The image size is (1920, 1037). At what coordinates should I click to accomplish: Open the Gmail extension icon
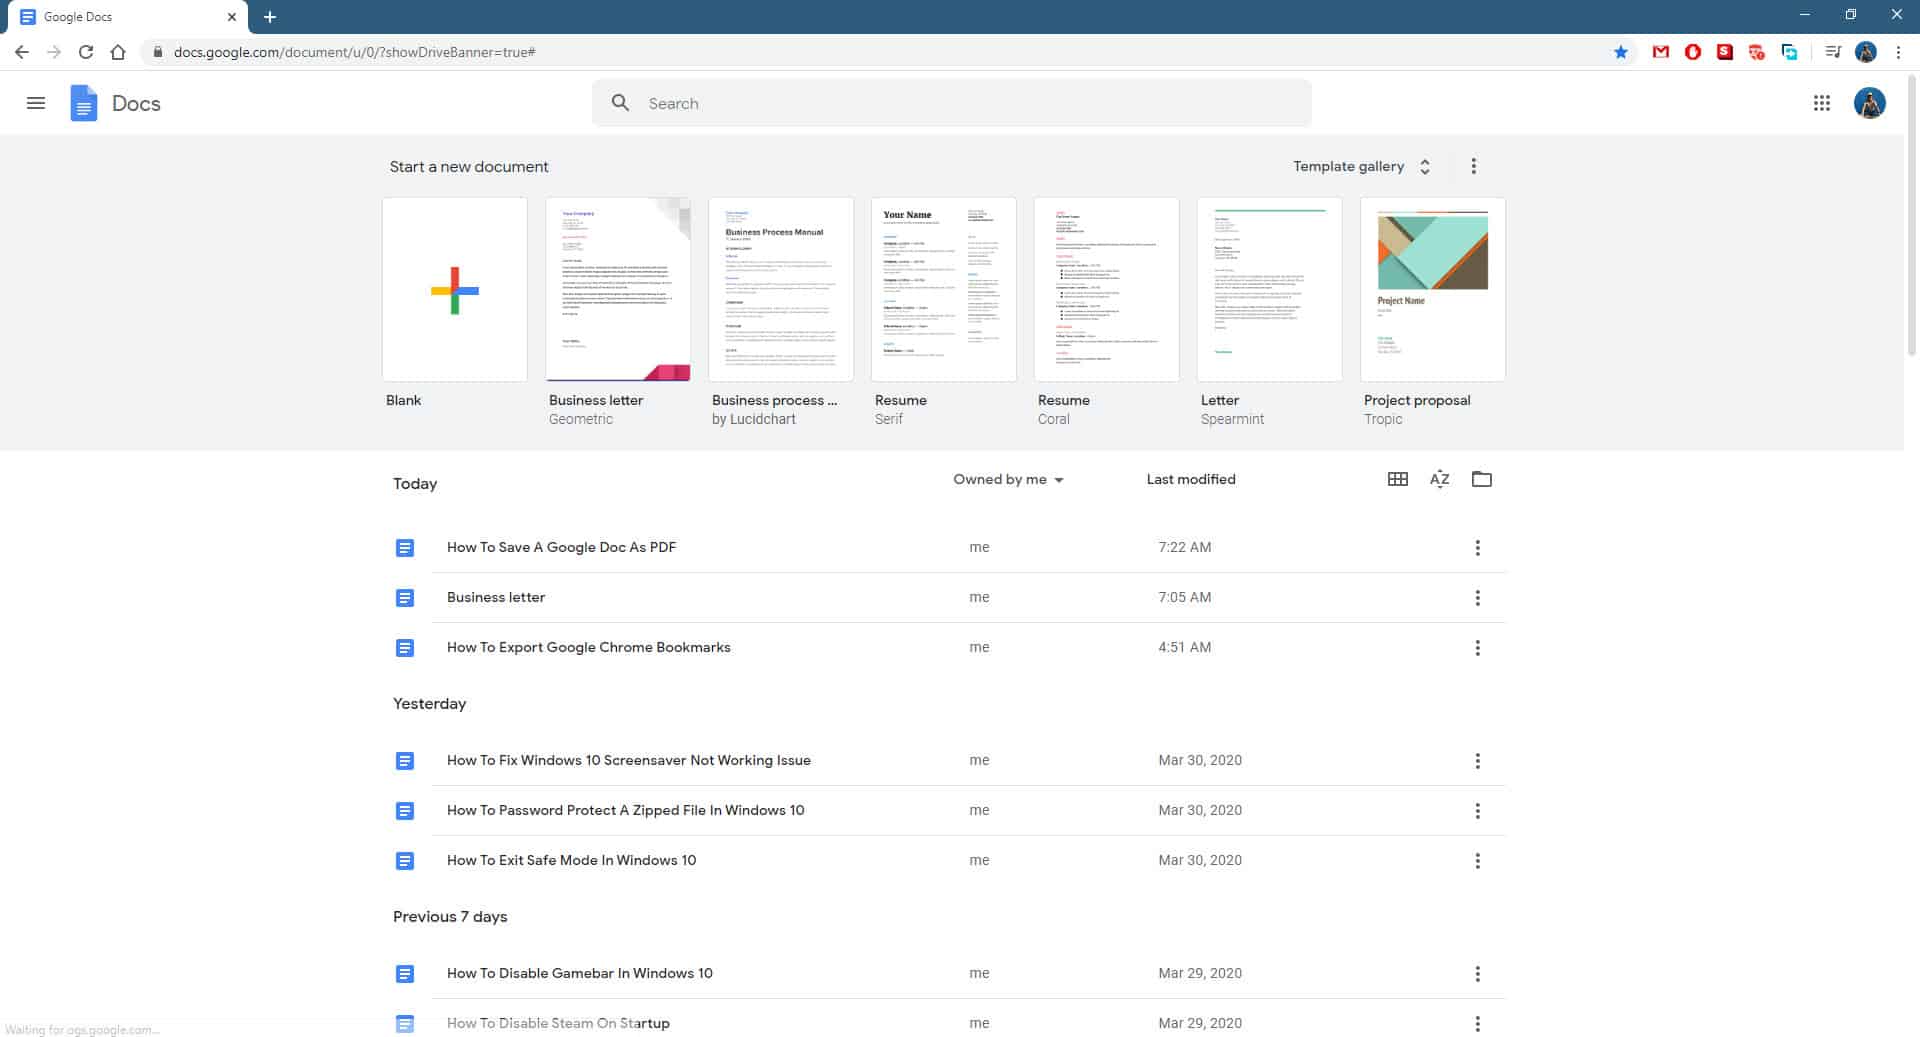pos(1661,52)
